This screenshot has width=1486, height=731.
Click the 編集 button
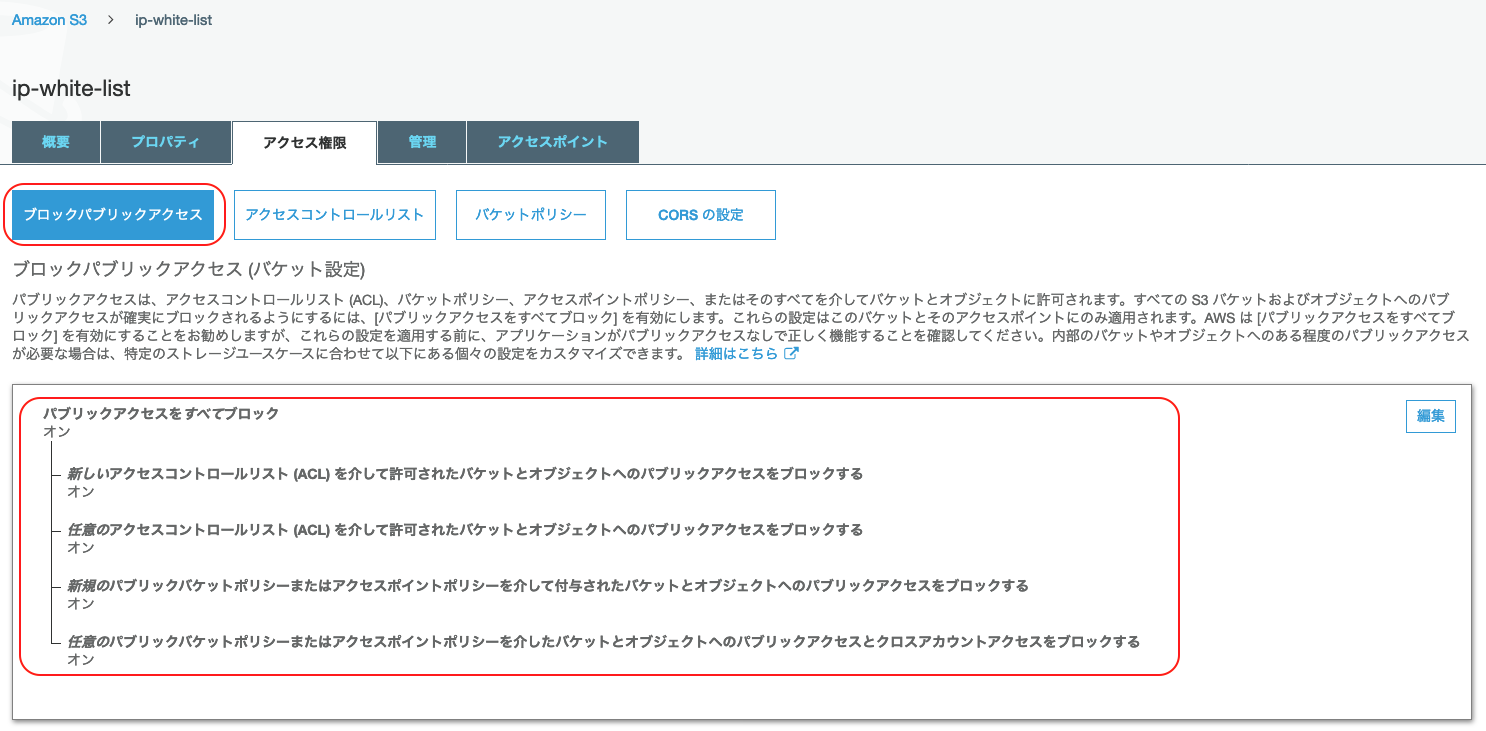coord(1431,416)
